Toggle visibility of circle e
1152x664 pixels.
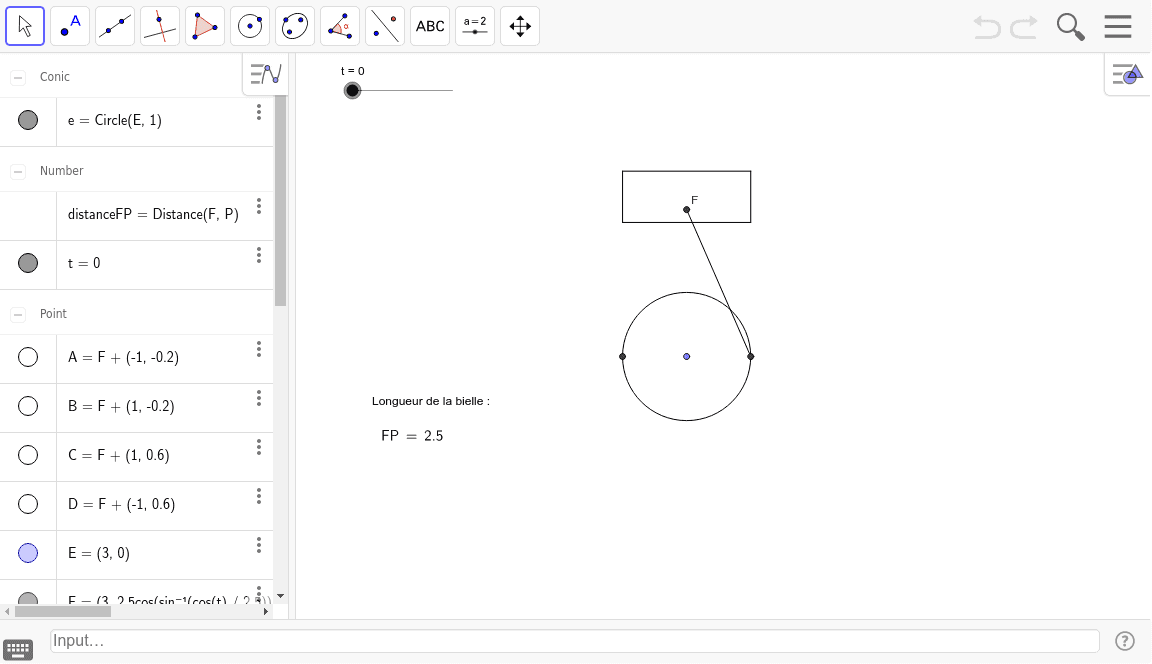pyautogui.click(x=28, y=120)
